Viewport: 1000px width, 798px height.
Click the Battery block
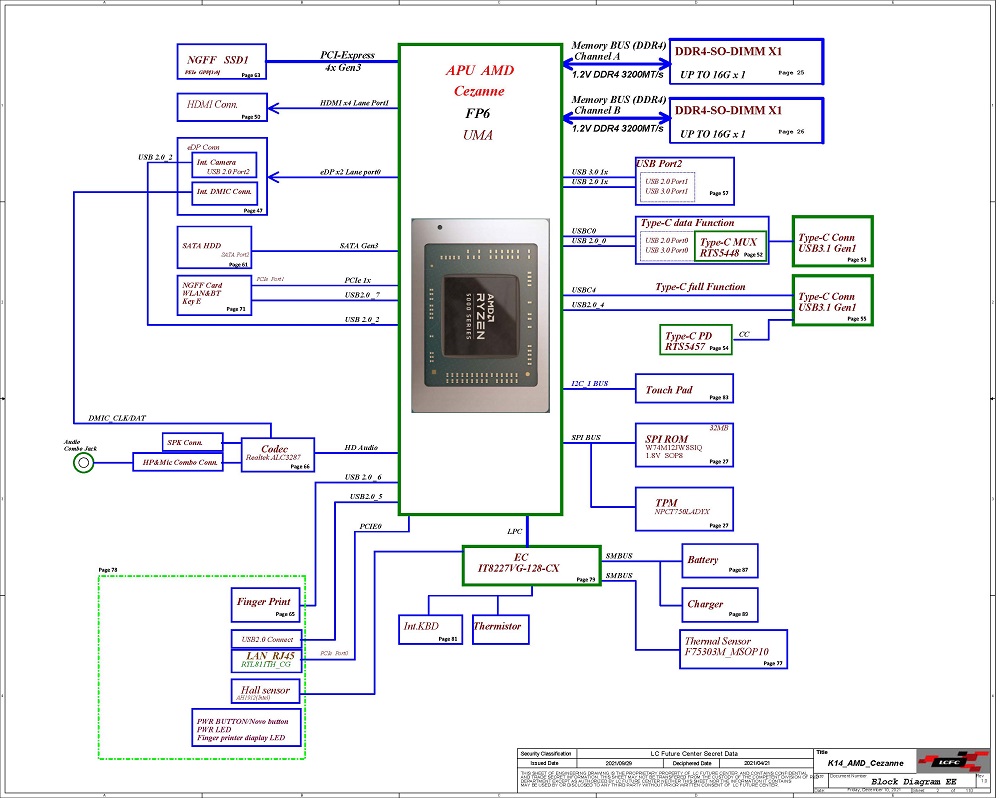(x=719, y=561)
